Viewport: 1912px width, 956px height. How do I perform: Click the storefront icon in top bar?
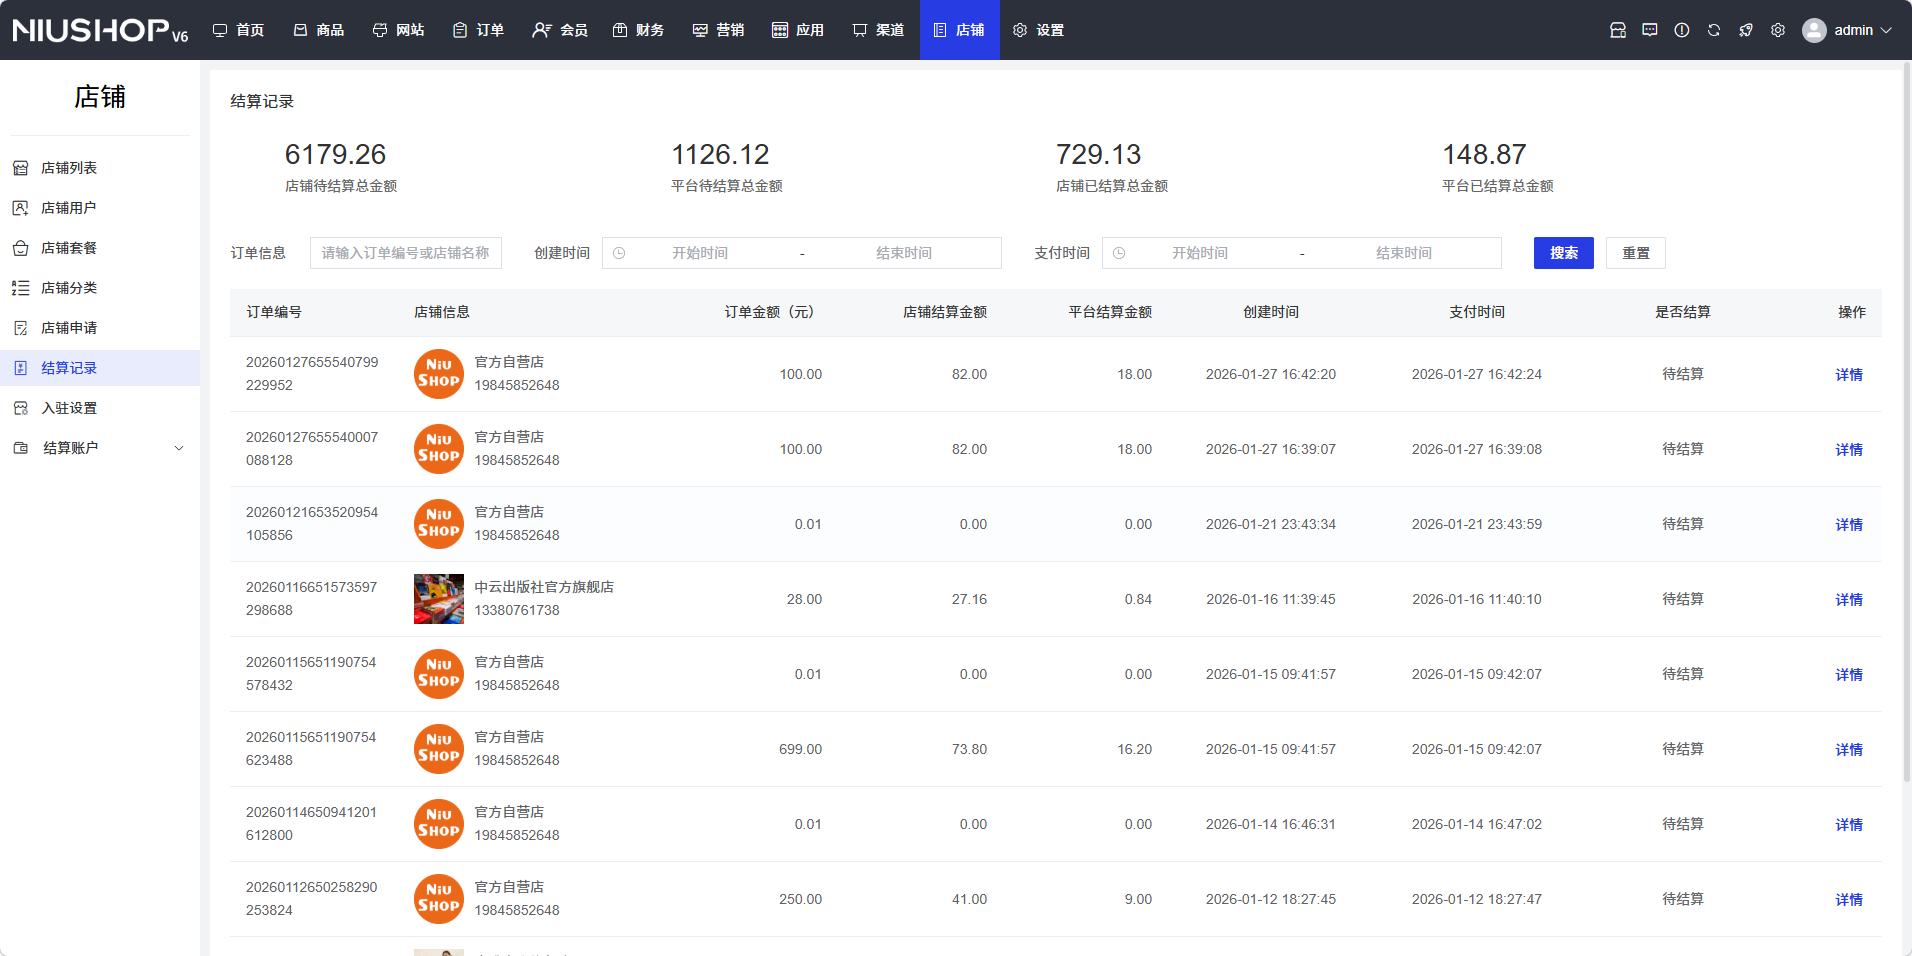tap(1617, 30)
